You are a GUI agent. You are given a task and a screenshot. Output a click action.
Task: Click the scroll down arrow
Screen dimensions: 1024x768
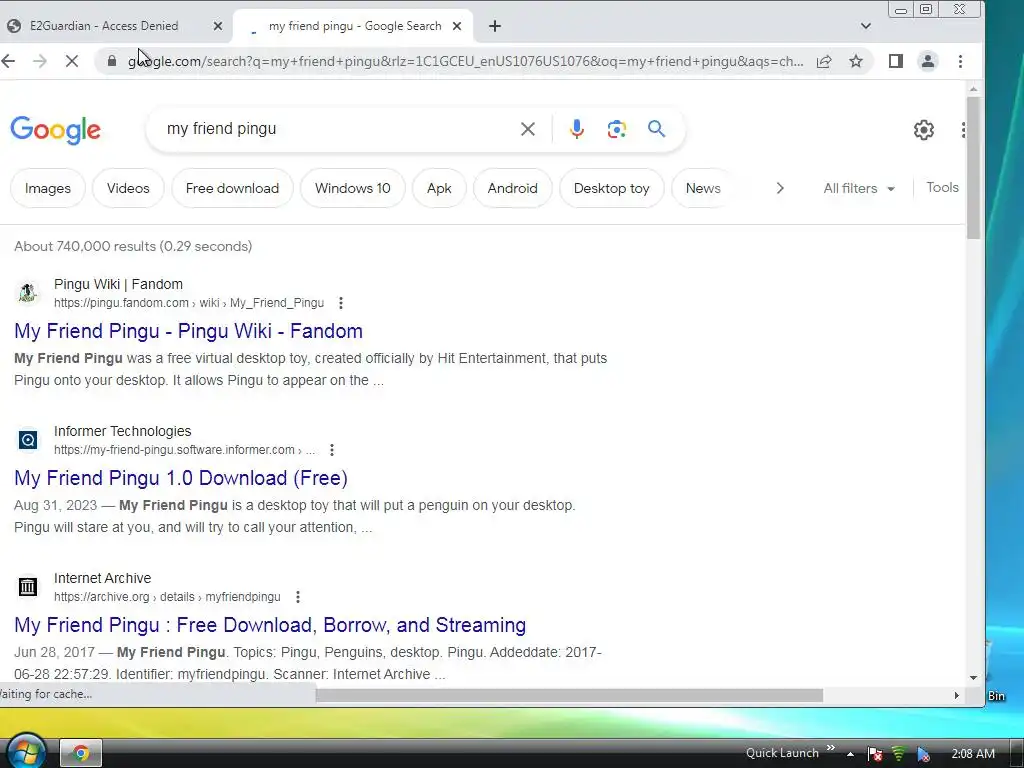[973, 678]
